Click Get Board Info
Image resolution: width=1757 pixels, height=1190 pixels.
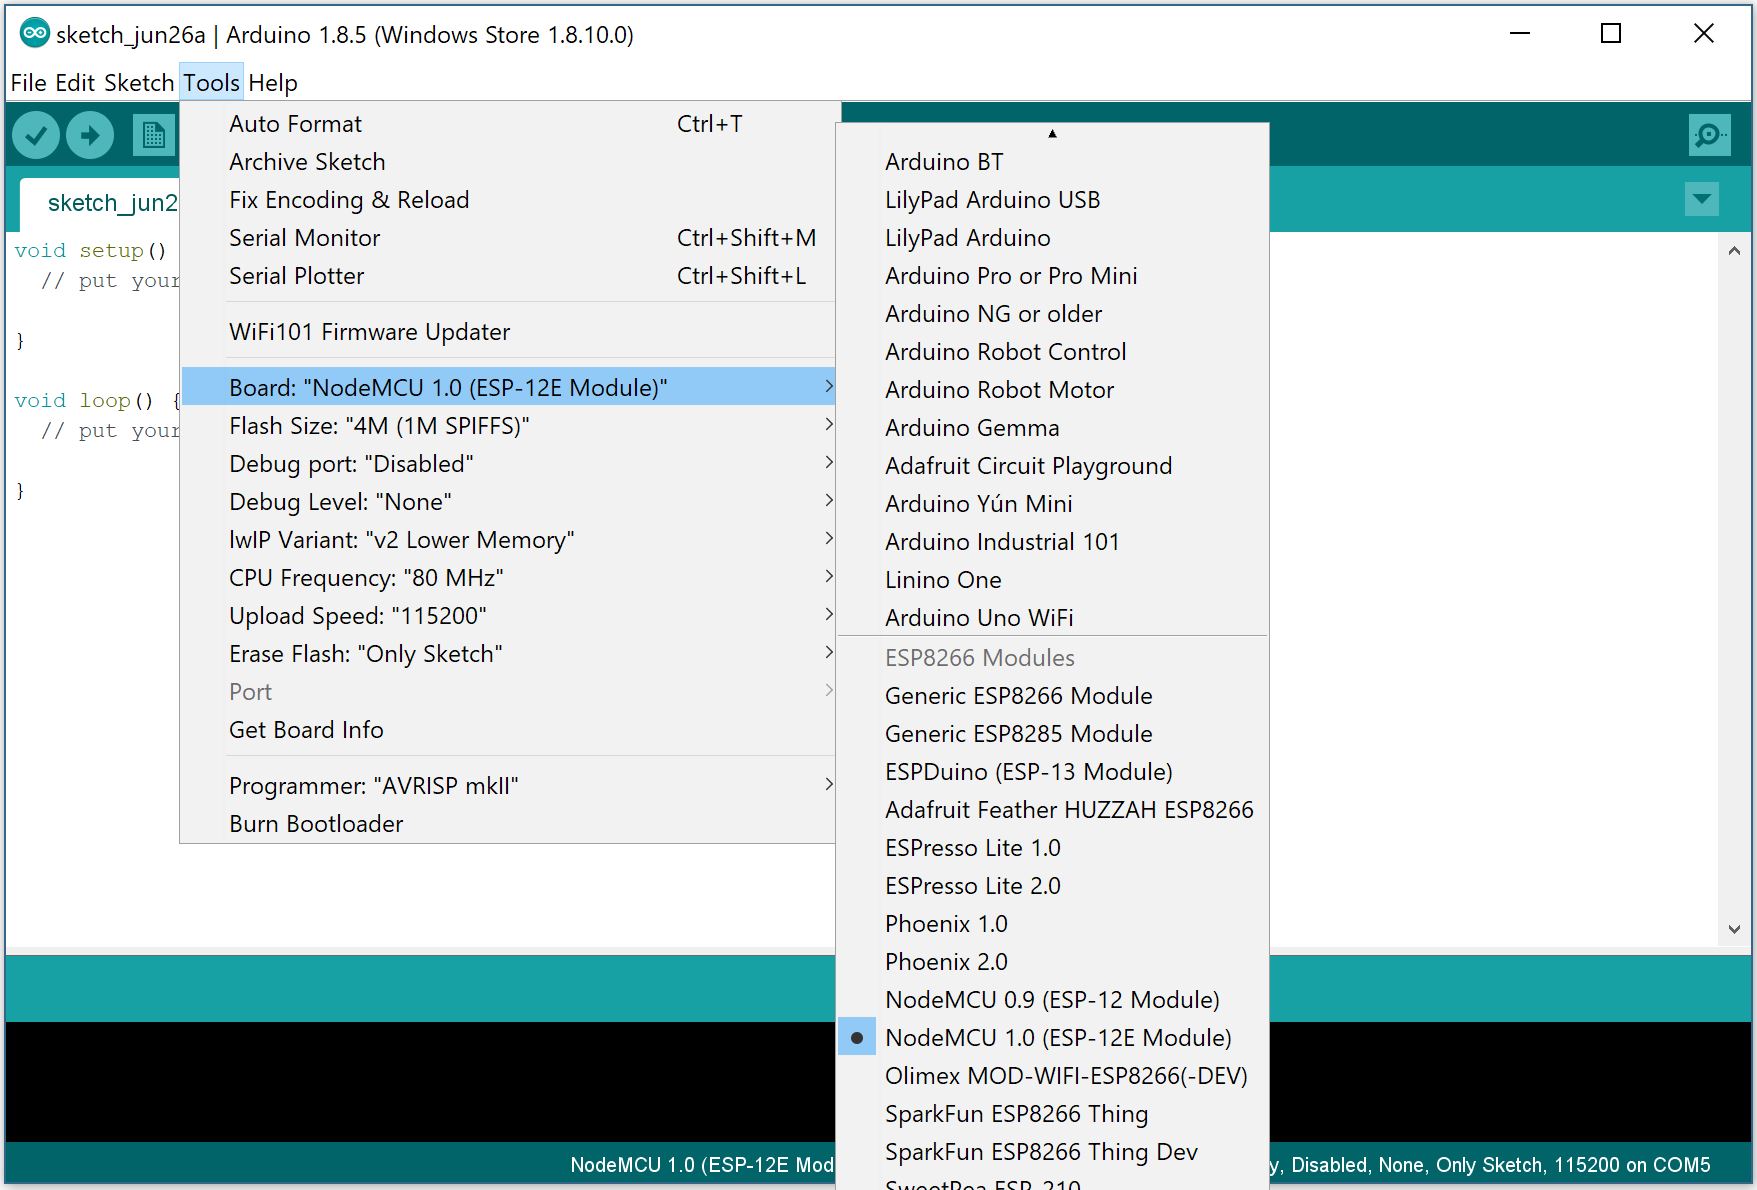click(x=508, y=729)
